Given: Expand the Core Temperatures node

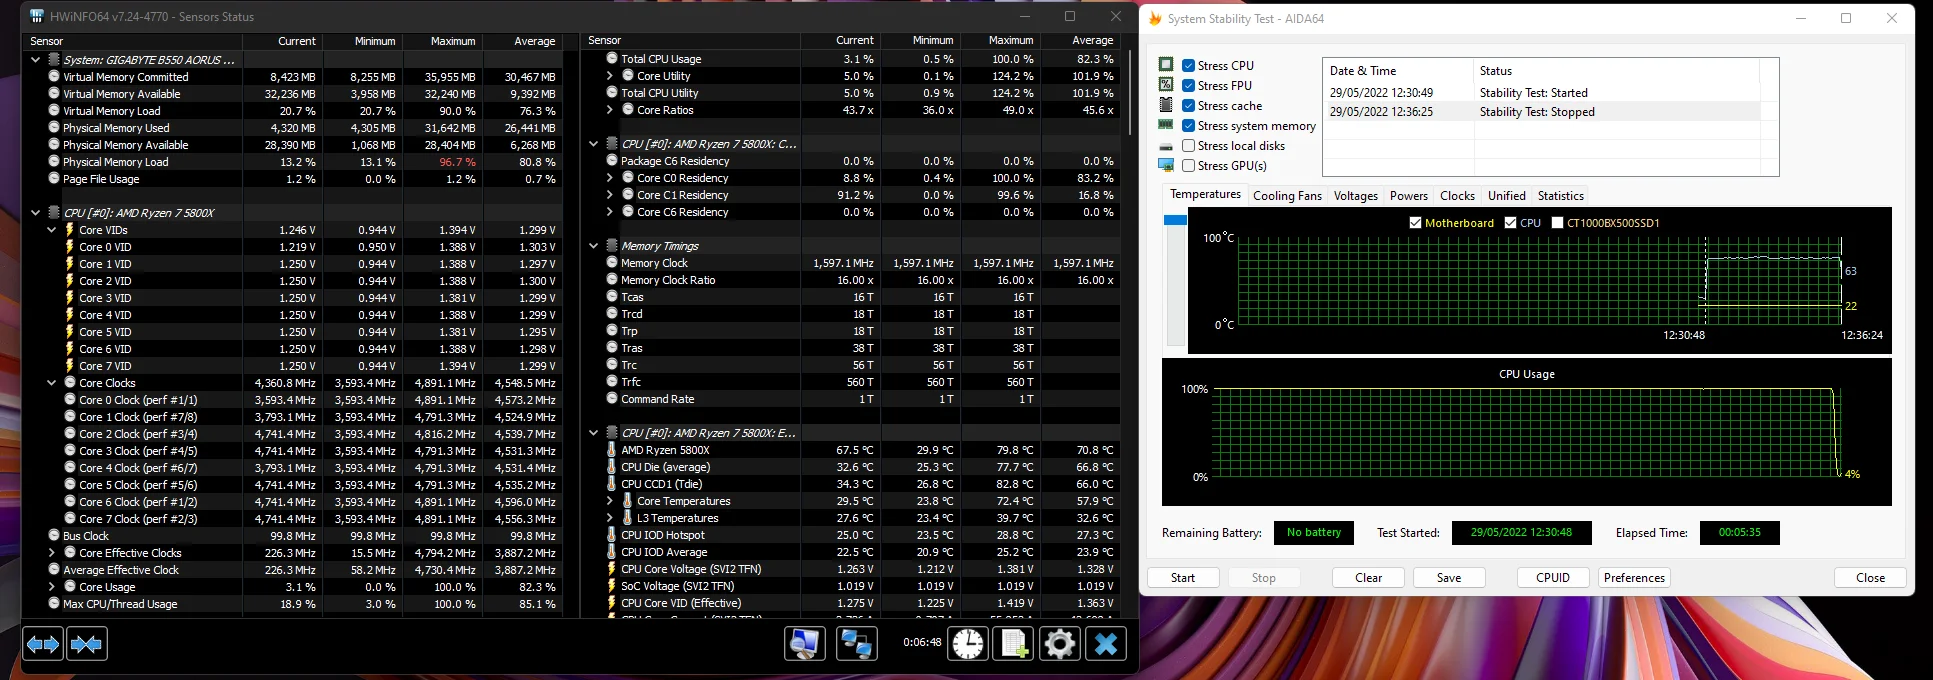Looking at the screenshot, I should coord(610,501).
